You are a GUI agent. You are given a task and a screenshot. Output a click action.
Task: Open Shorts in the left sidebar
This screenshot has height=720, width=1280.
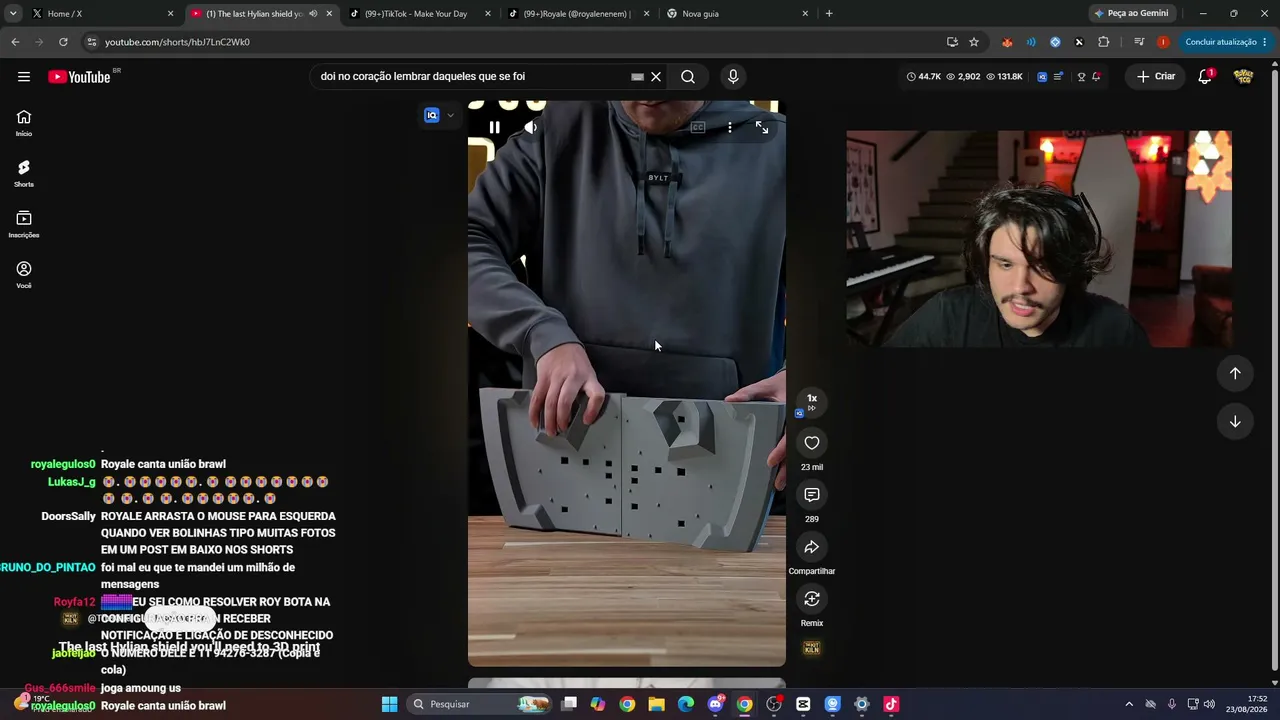click(x=24, y=174)
